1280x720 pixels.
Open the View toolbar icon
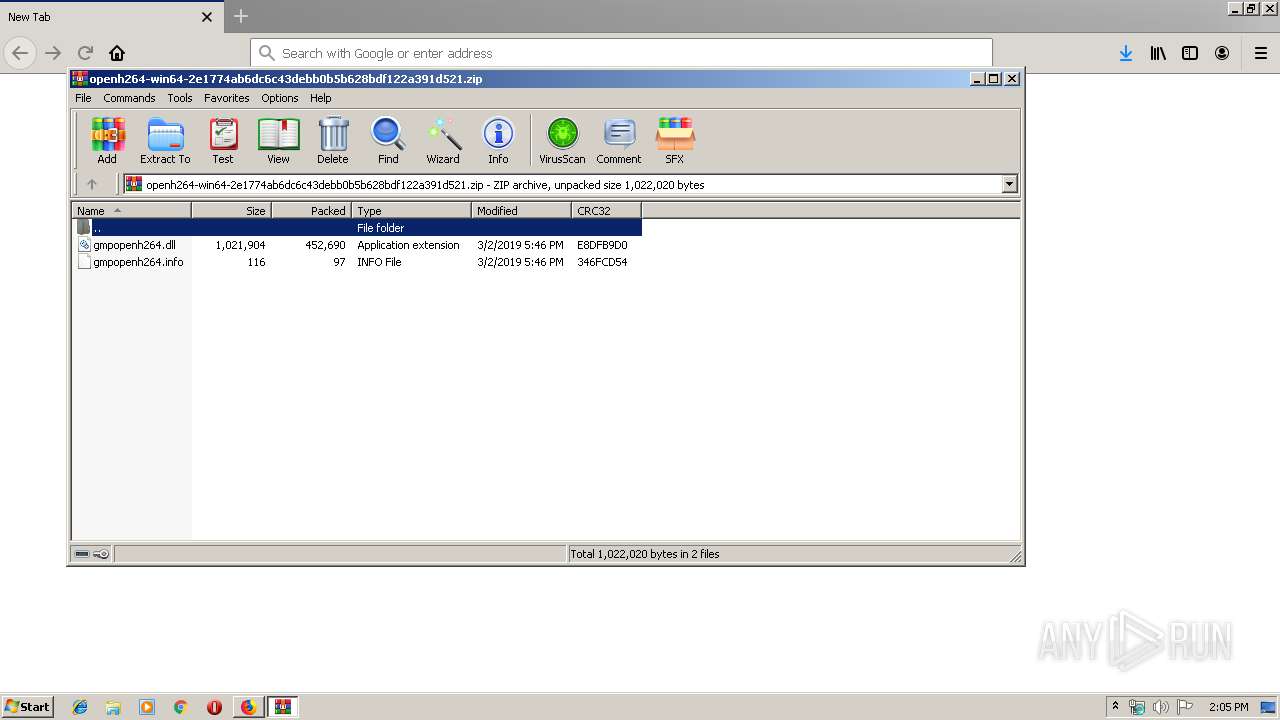[278, 140]
